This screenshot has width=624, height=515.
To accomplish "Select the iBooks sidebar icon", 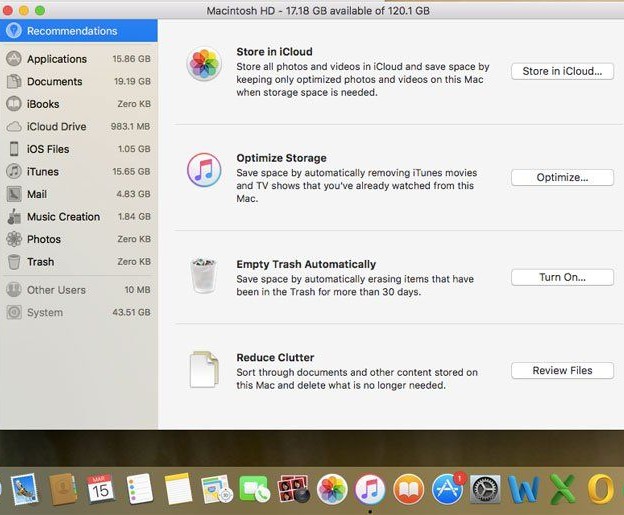I will [14, 104].
